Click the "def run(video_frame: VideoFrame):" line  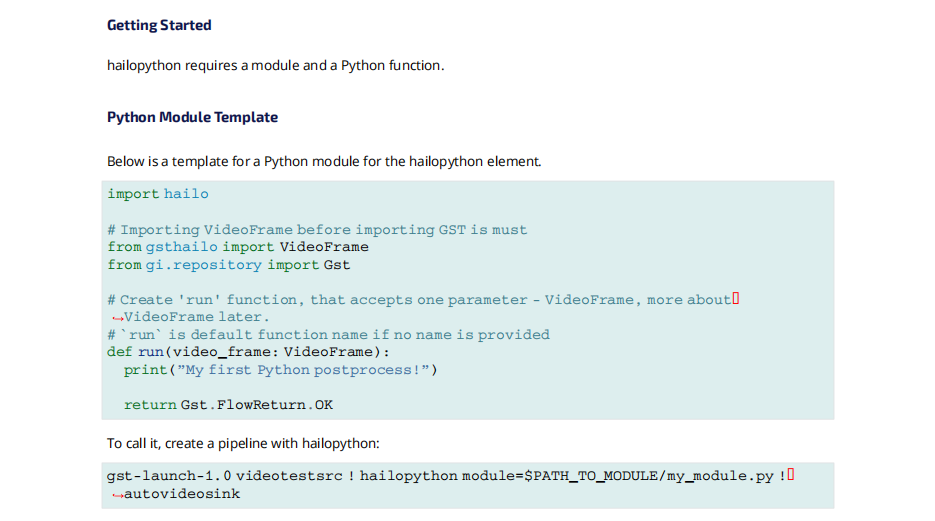[x=248, y=352]
